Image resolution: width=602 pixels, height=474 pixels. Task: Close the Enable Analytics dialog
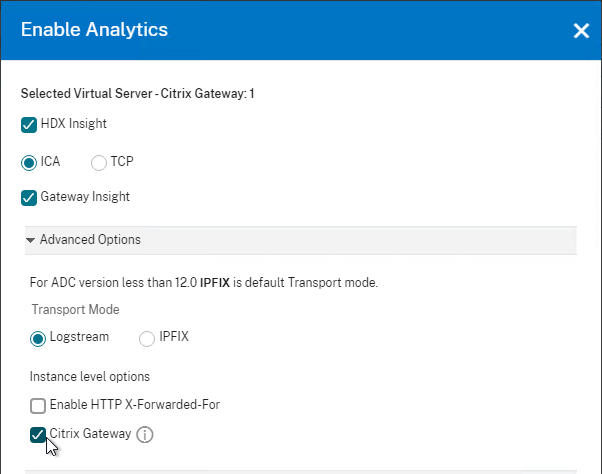[x=581, y=31]
